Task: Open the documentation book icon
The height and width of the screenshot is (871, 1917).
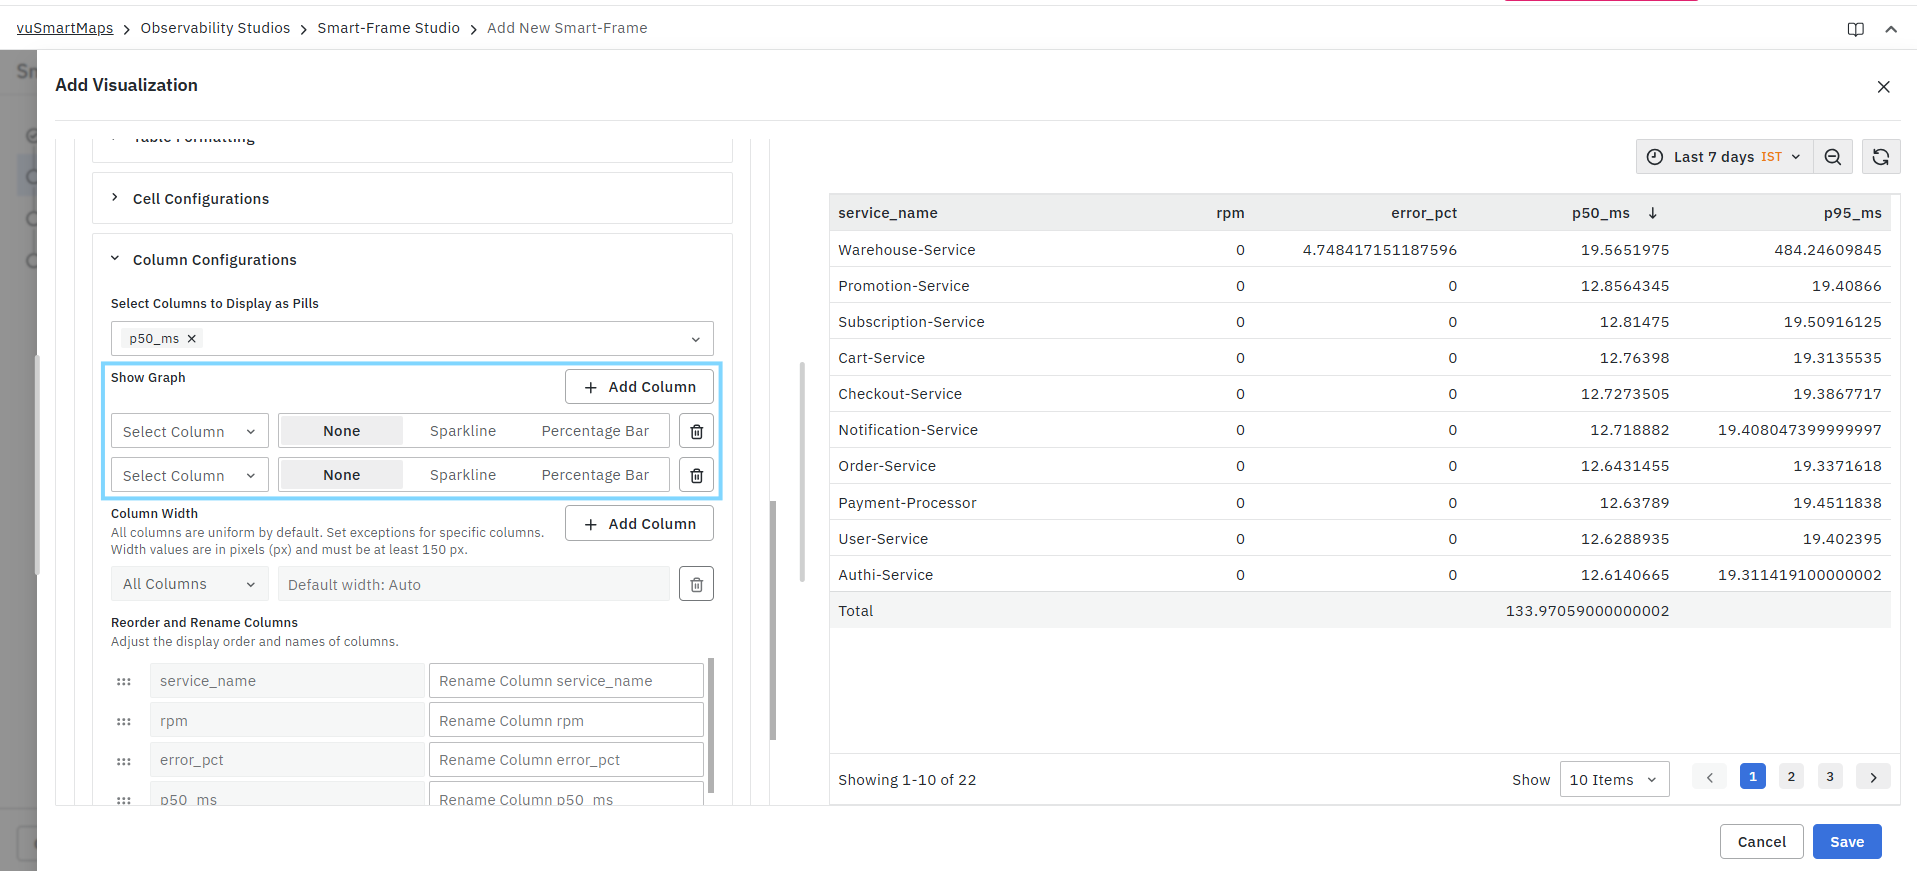Action: tap(1856, 29)
